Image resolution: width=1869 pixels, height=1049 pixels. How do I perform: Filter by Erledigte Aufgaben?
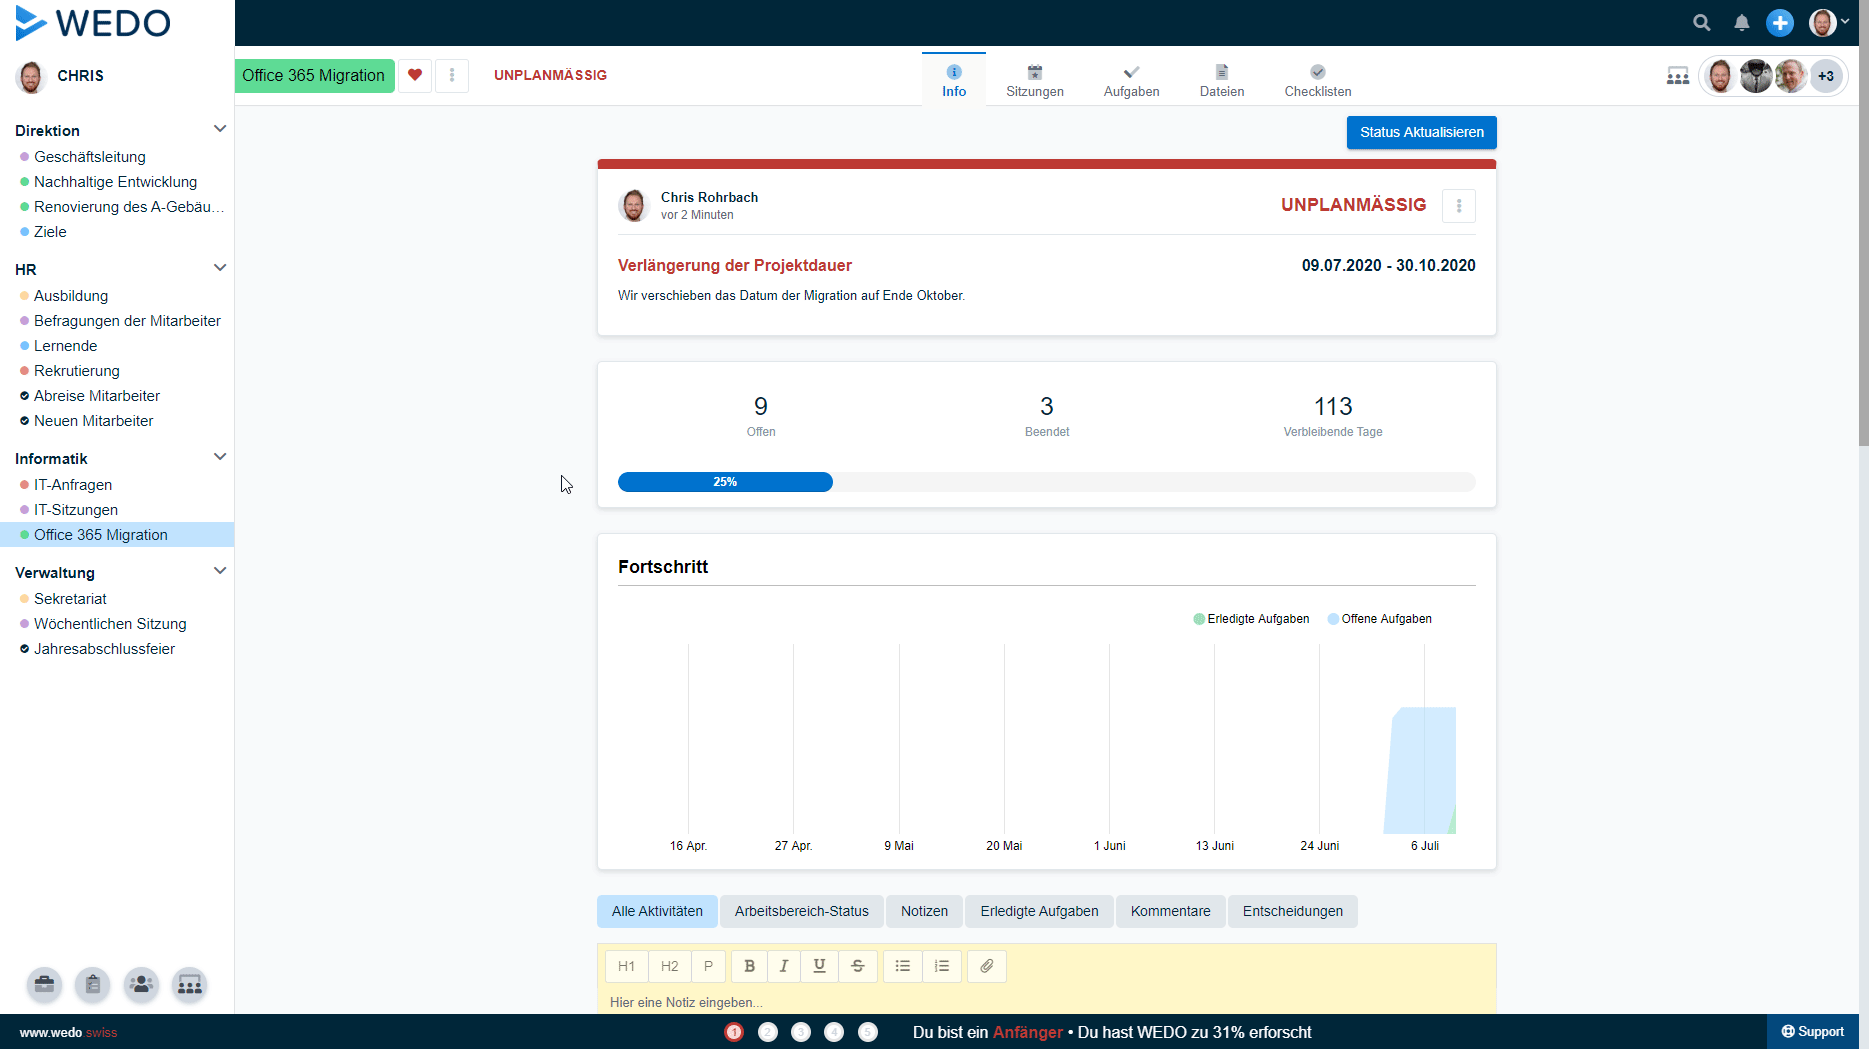(1039, 911)
